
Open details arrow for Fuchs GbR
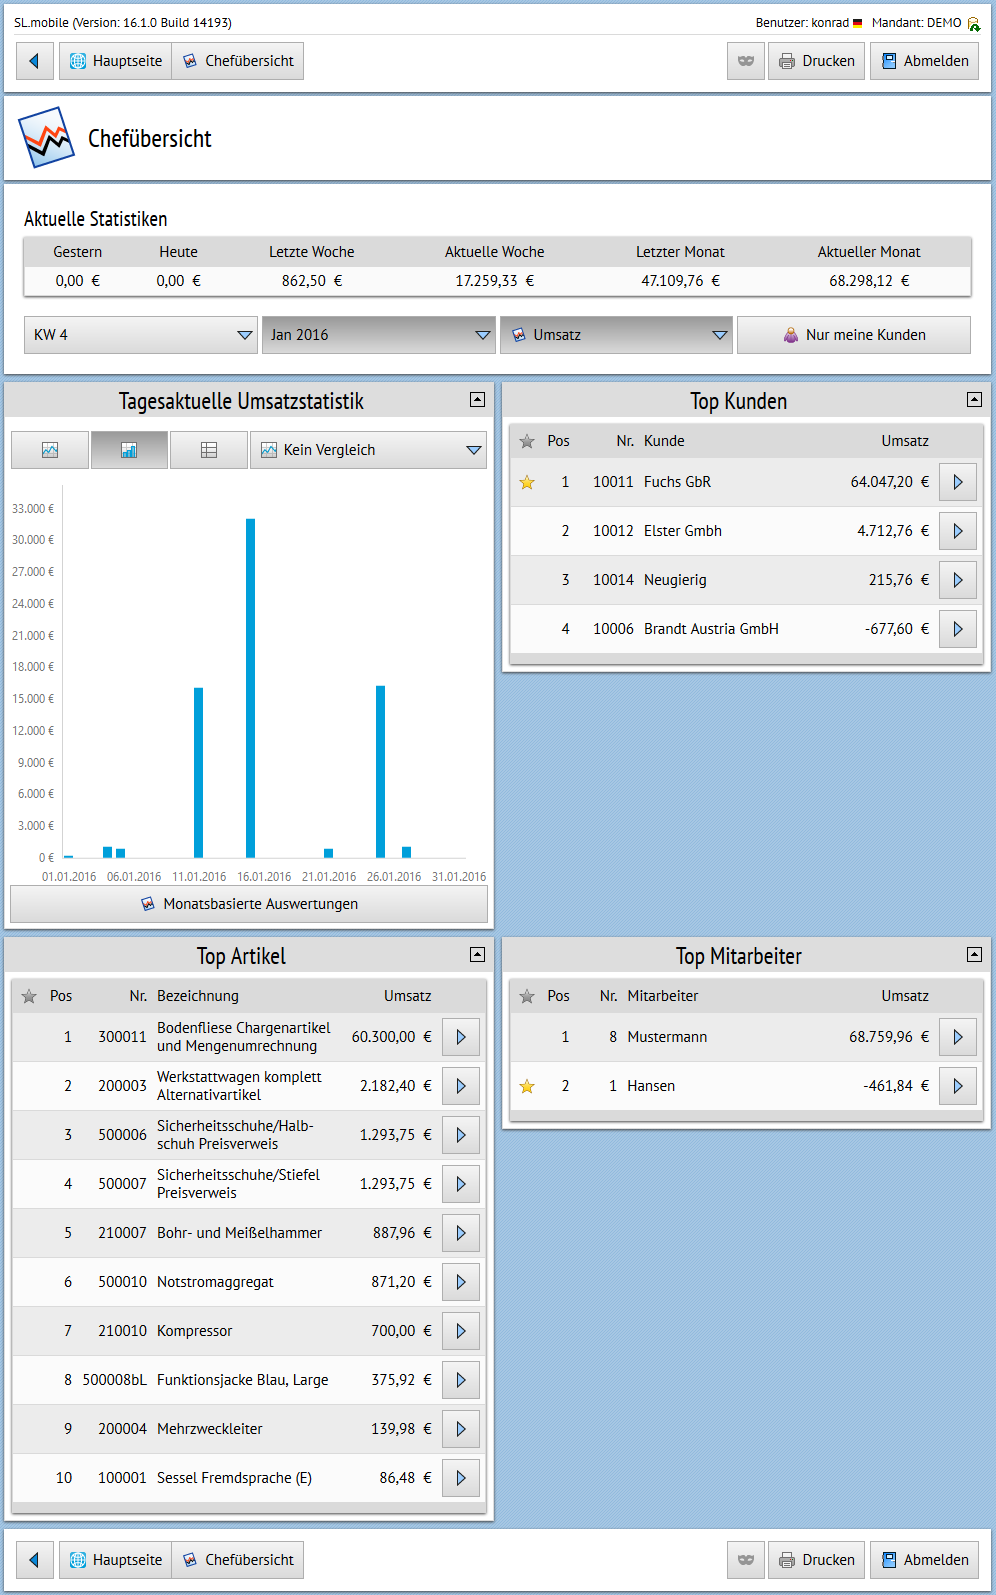click(957, 482)
